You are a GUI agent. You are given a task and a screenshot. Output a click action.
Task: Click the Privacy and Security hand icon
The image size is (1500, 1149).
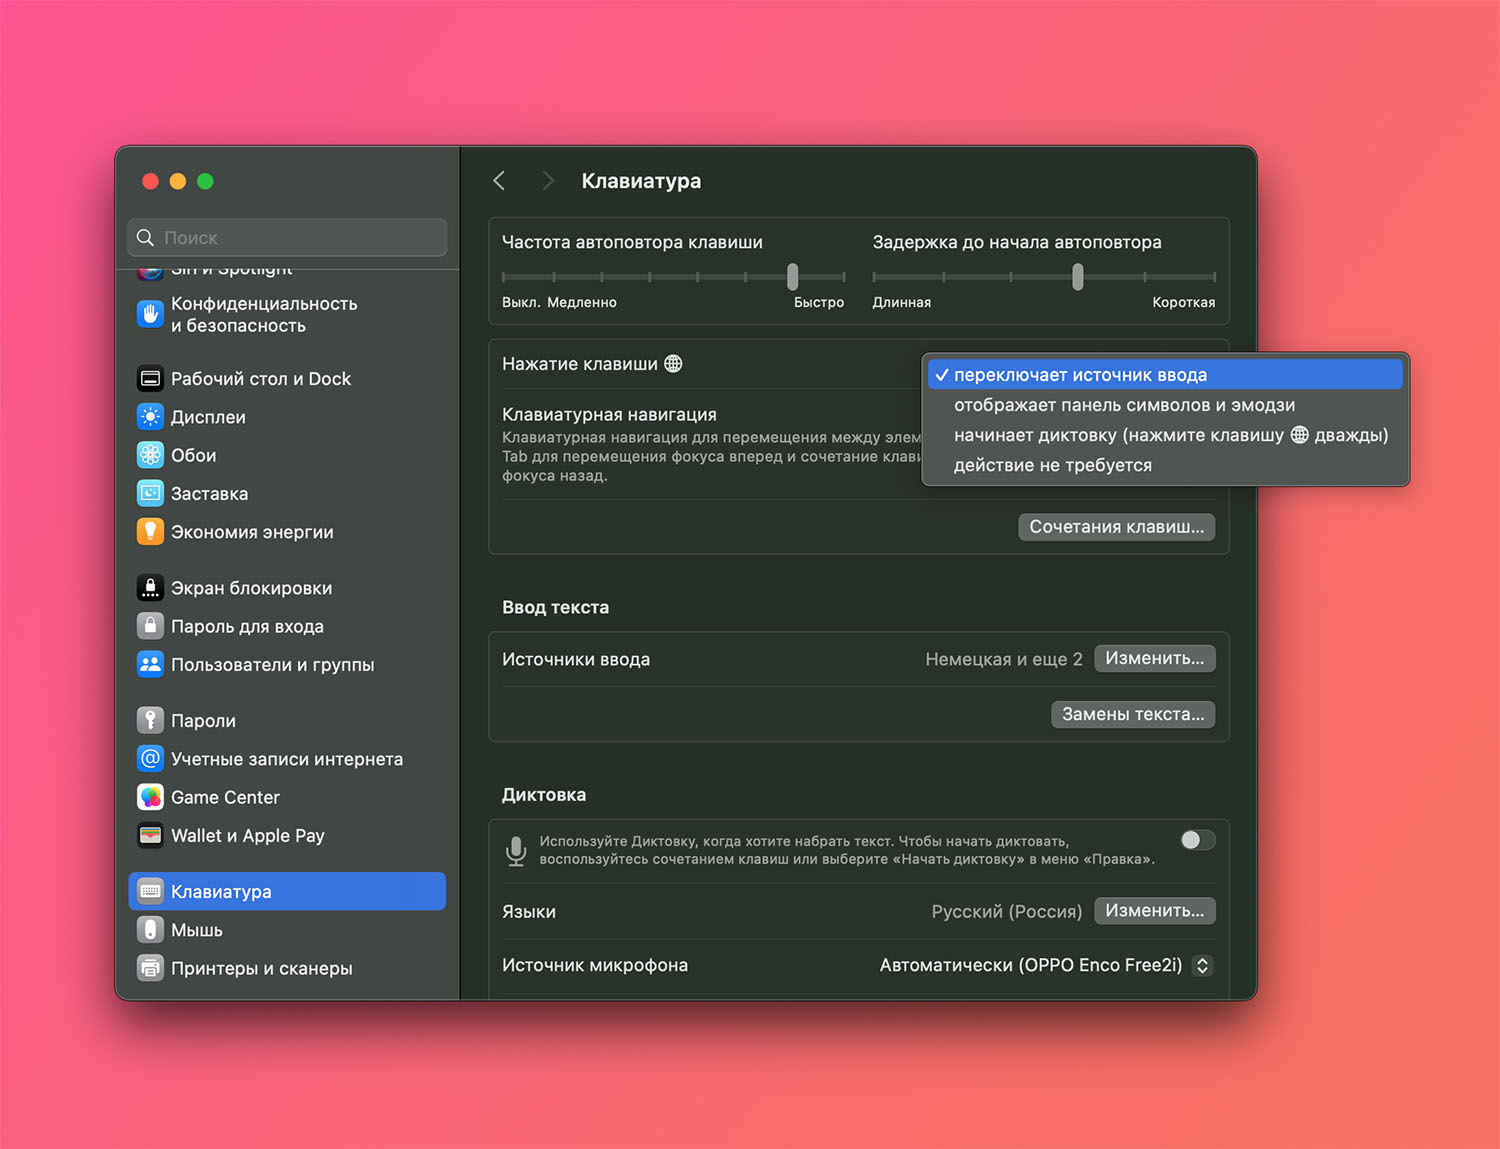pyautogui.click(x=150, y=314)
